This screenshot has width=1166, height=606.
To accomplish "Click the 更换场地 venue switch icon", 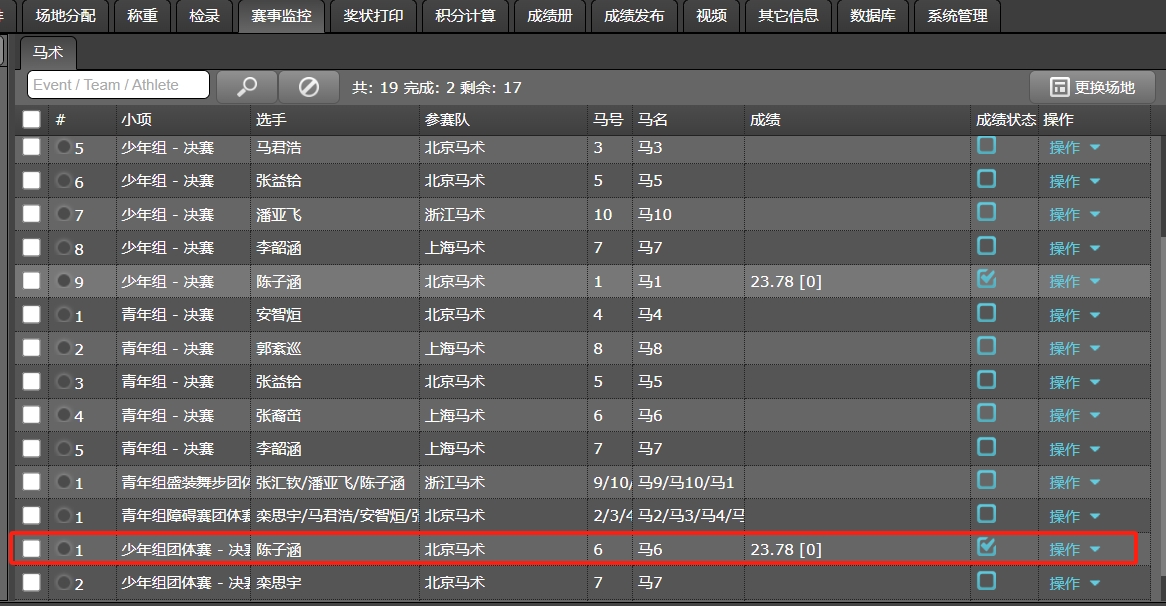I will pos(1058,87).
